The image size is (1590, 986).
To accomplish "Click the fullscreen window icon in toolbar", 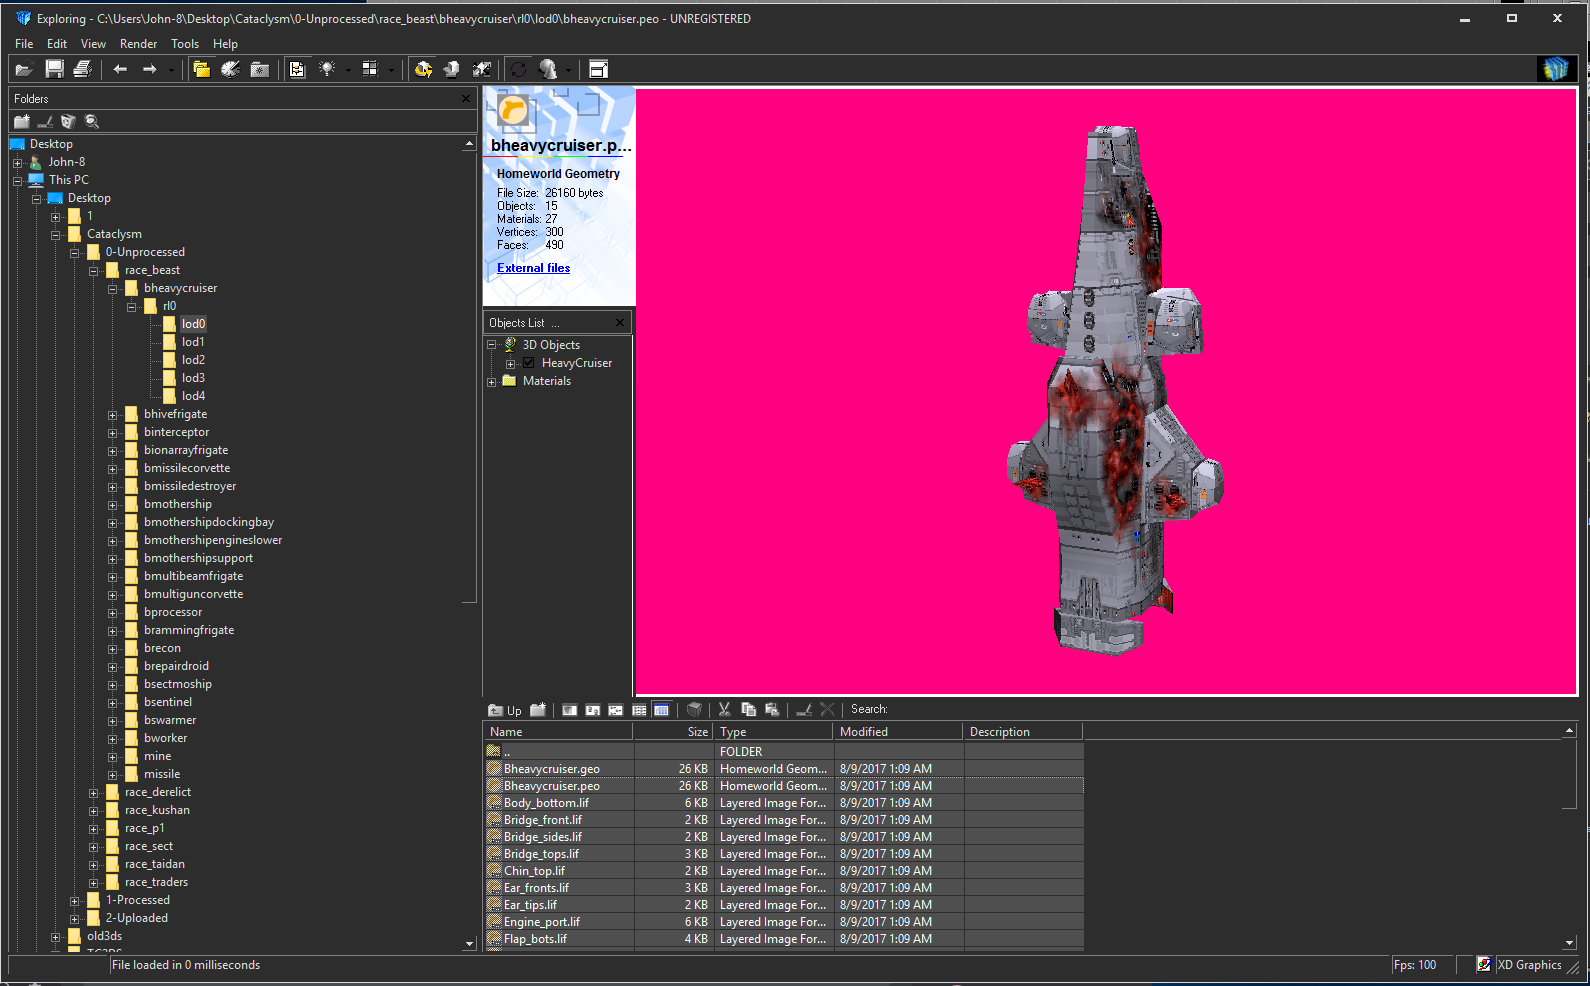I will click(x=598, y=69).
